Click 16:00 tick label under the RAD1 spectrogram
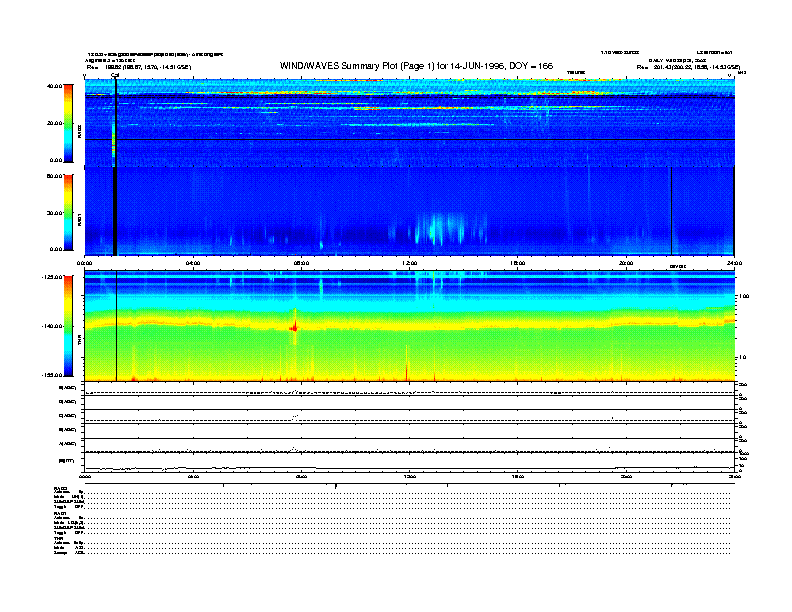The width and height of the screenshot is (792, 612). (518, 263)
